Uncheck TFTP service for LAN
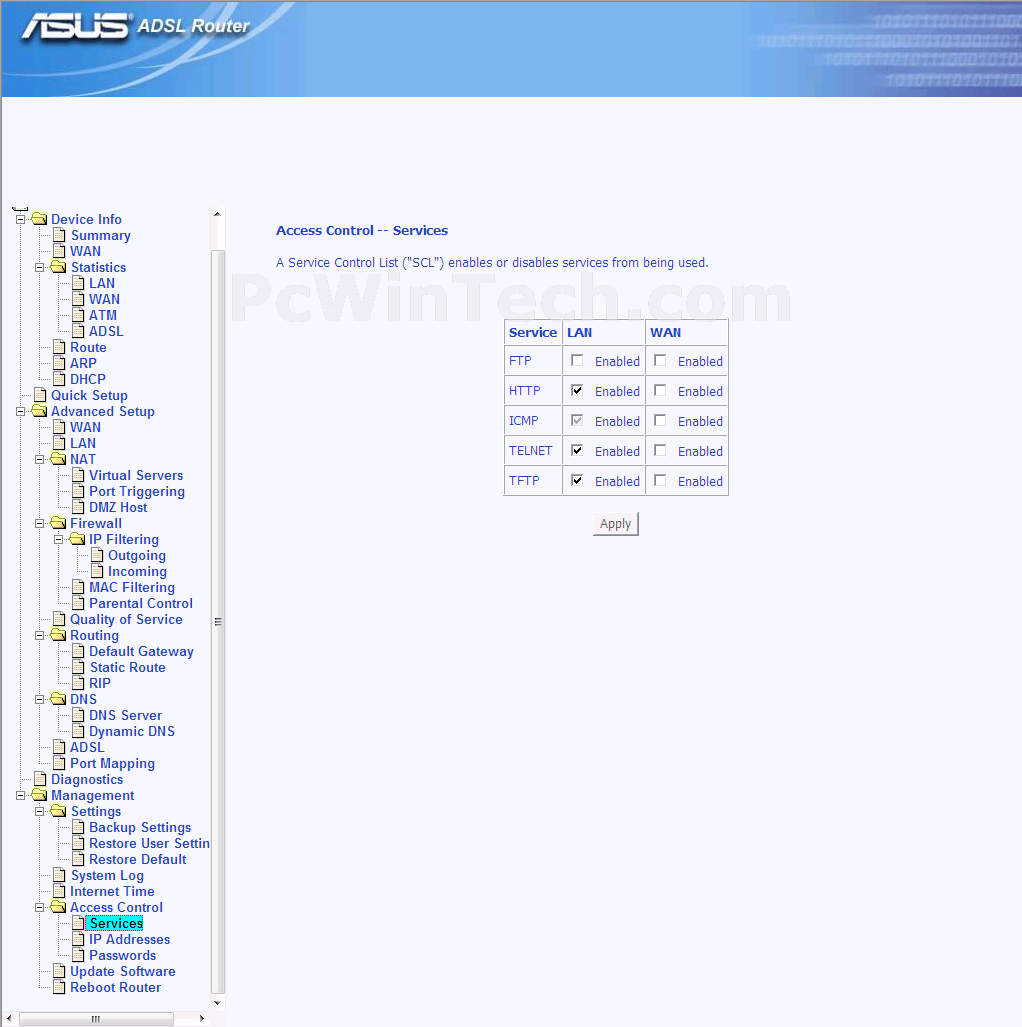The width and height of the screenshot is (1022, 1027). [577, 480]
